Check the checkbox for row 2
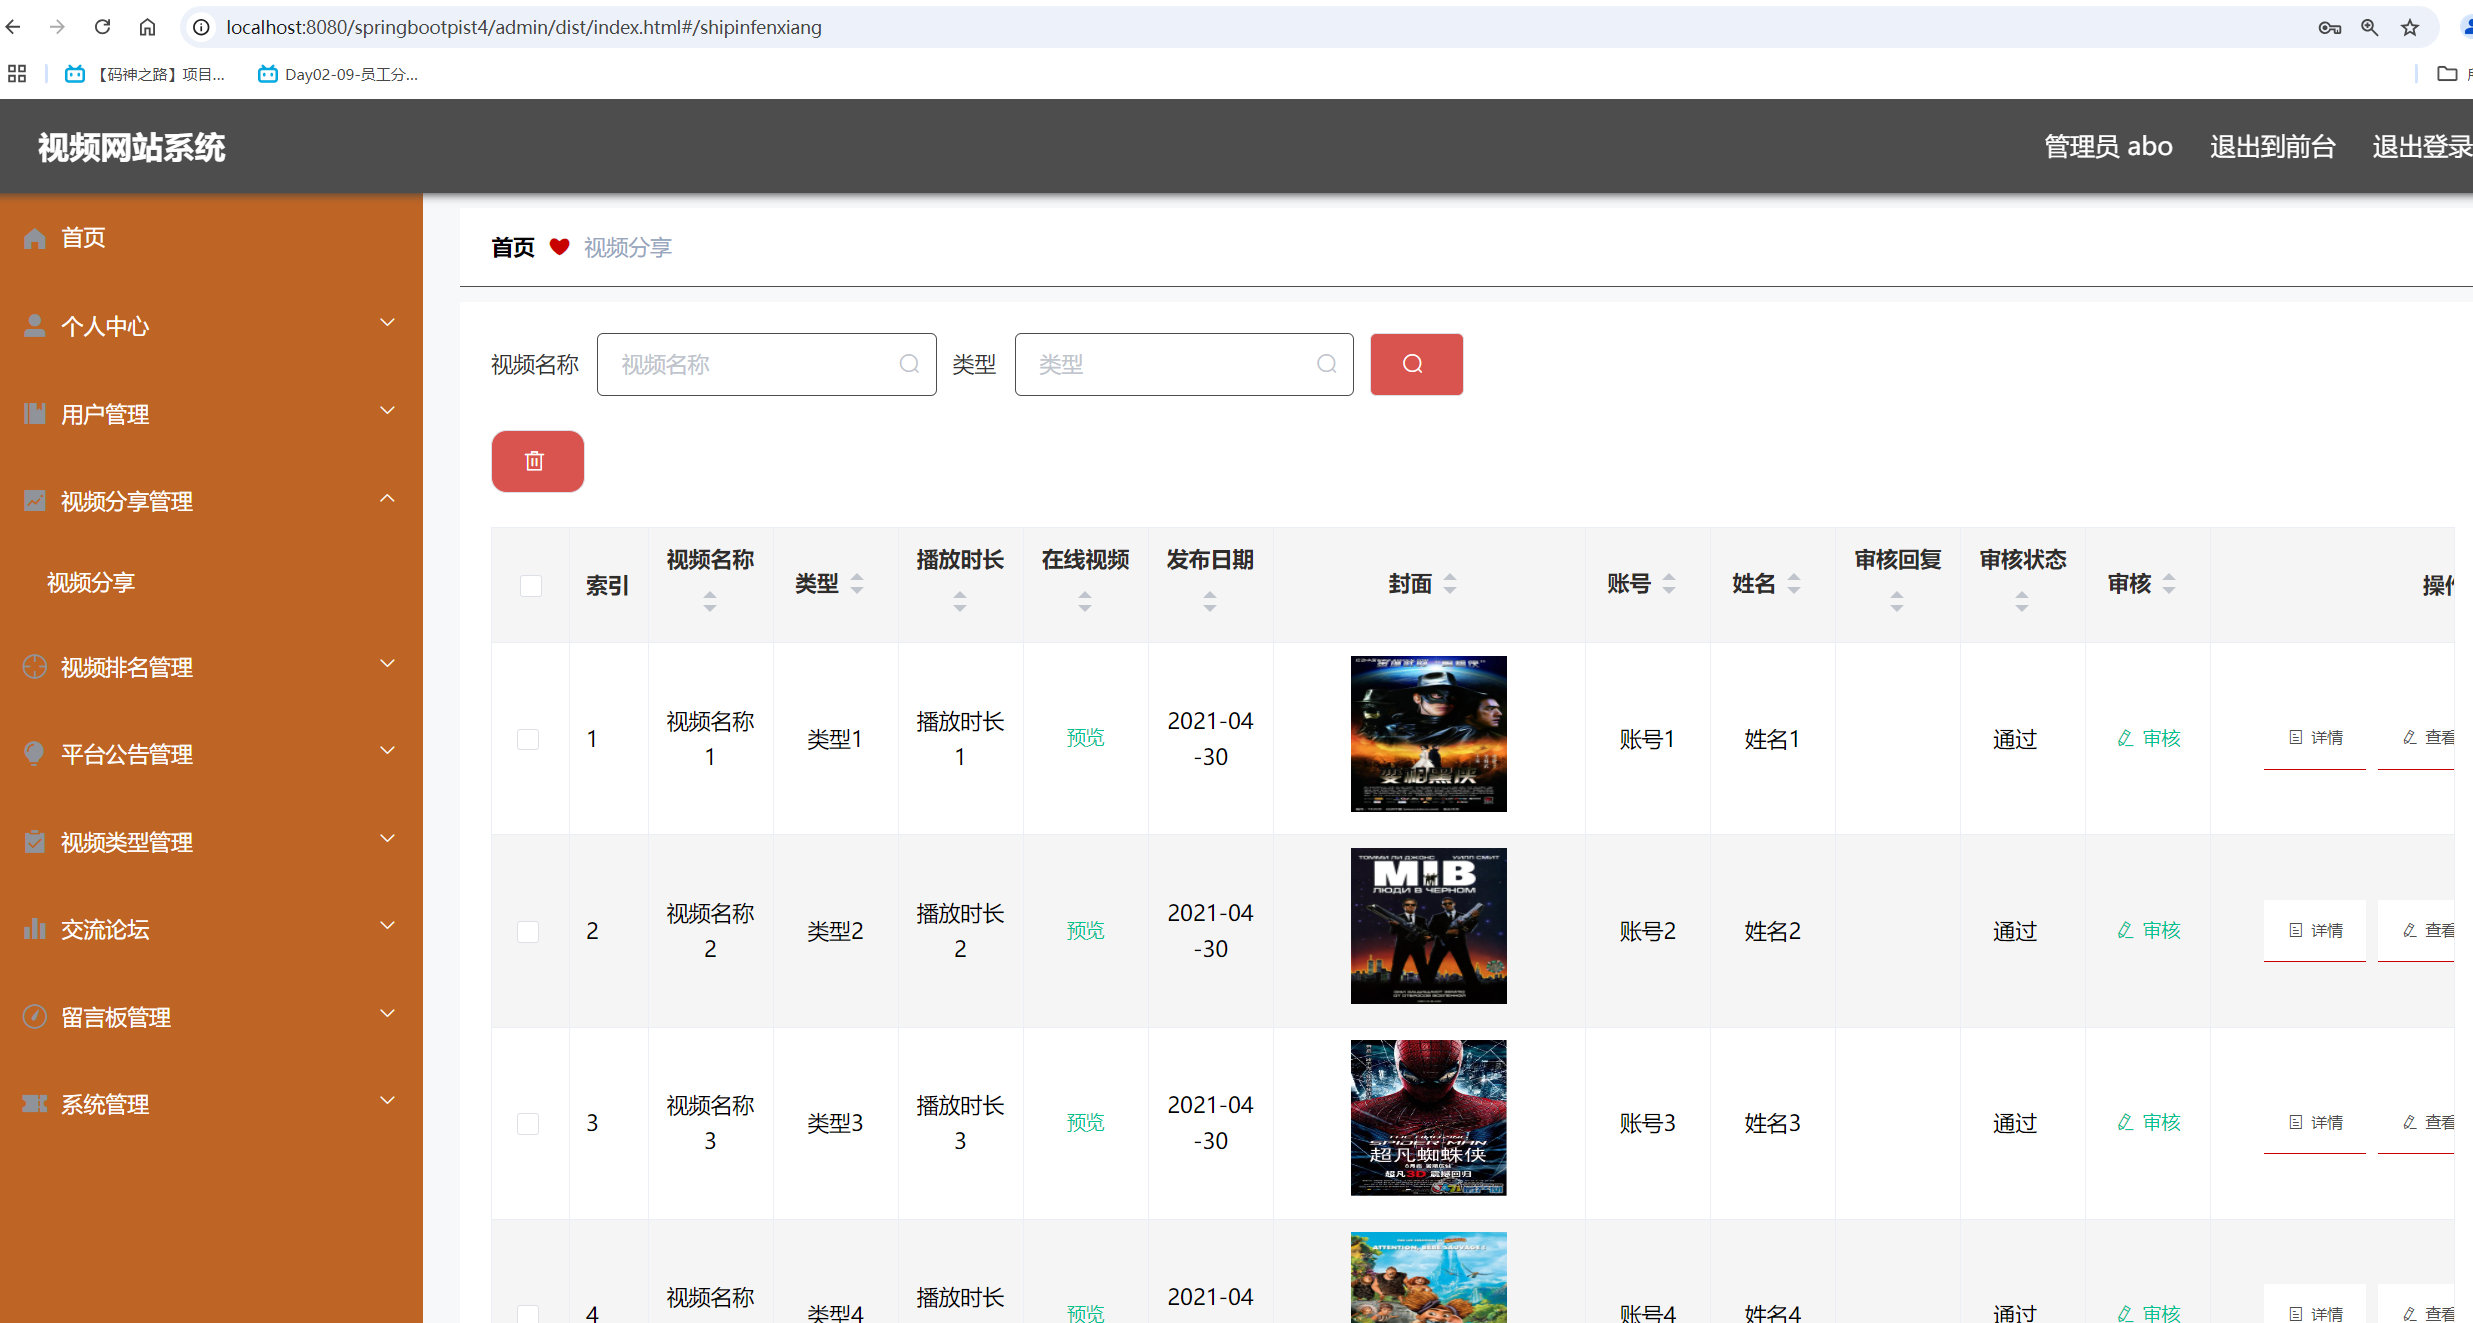 (529, 931)
